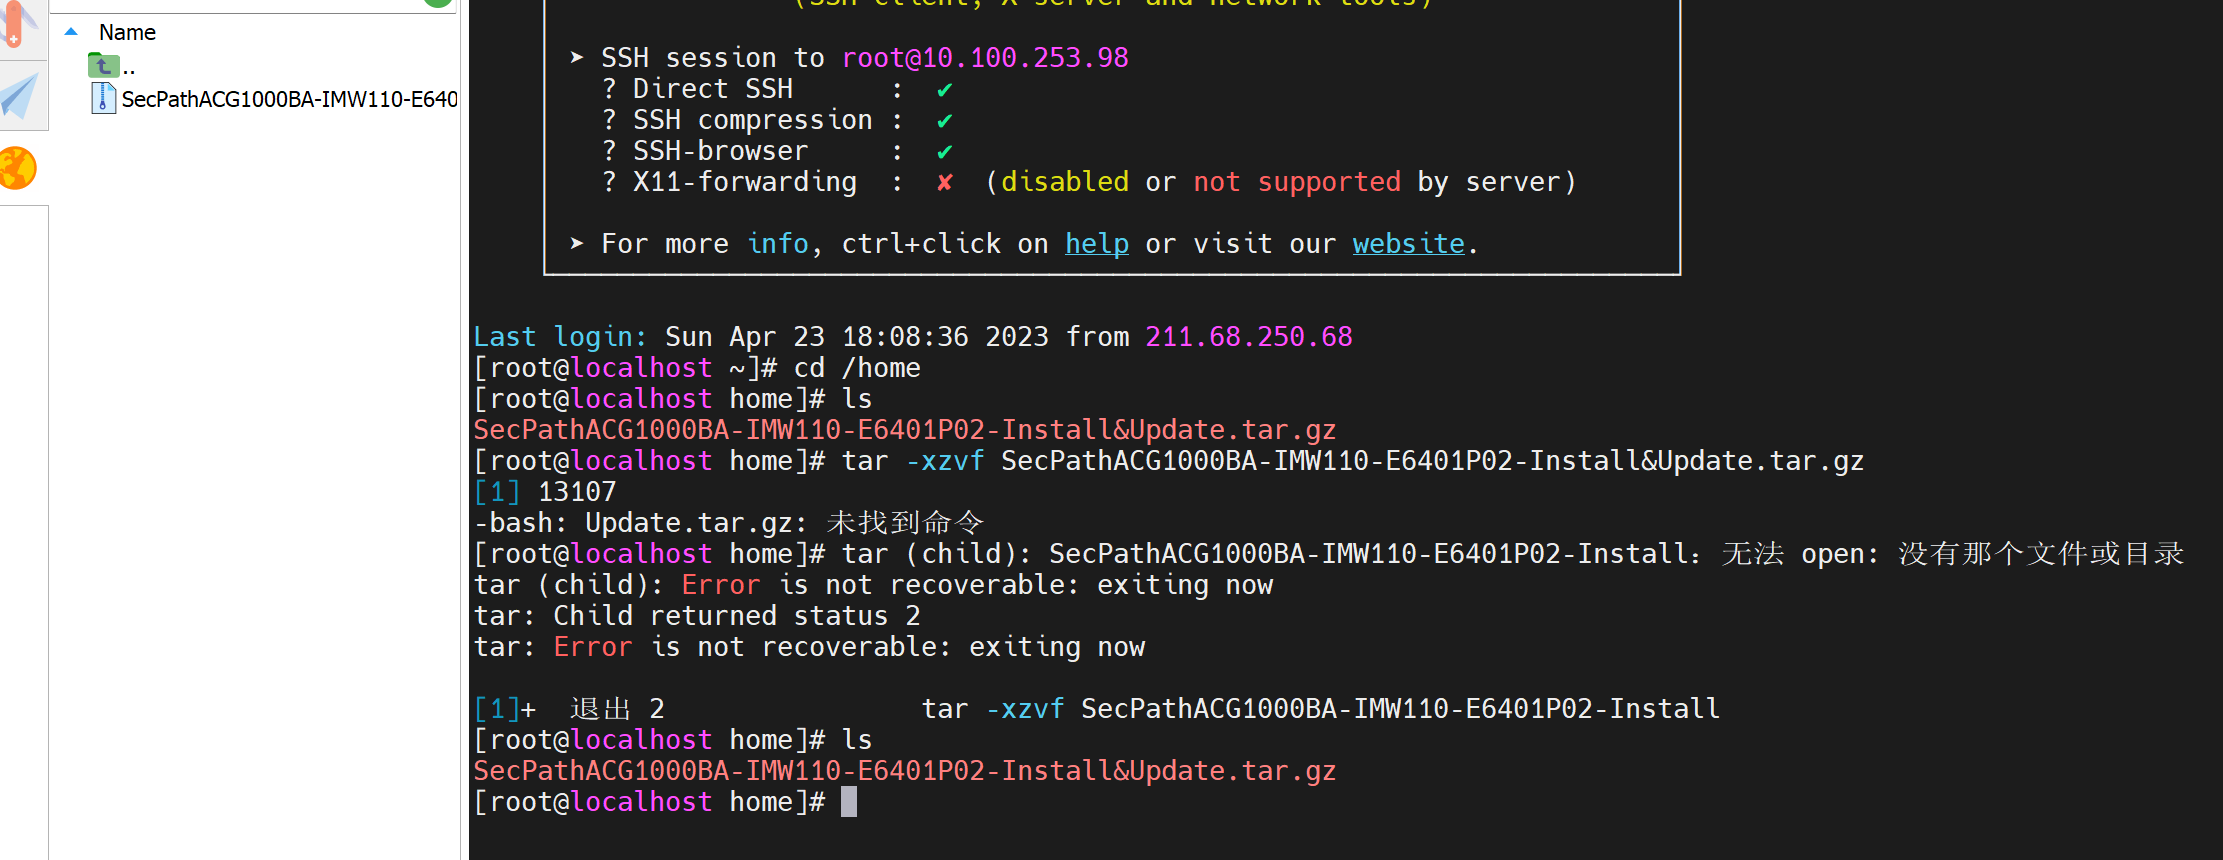The height and width of the screenshot is (860, 2223).
Task: Click the red X beside X11-forwarding
Action: 944,183
